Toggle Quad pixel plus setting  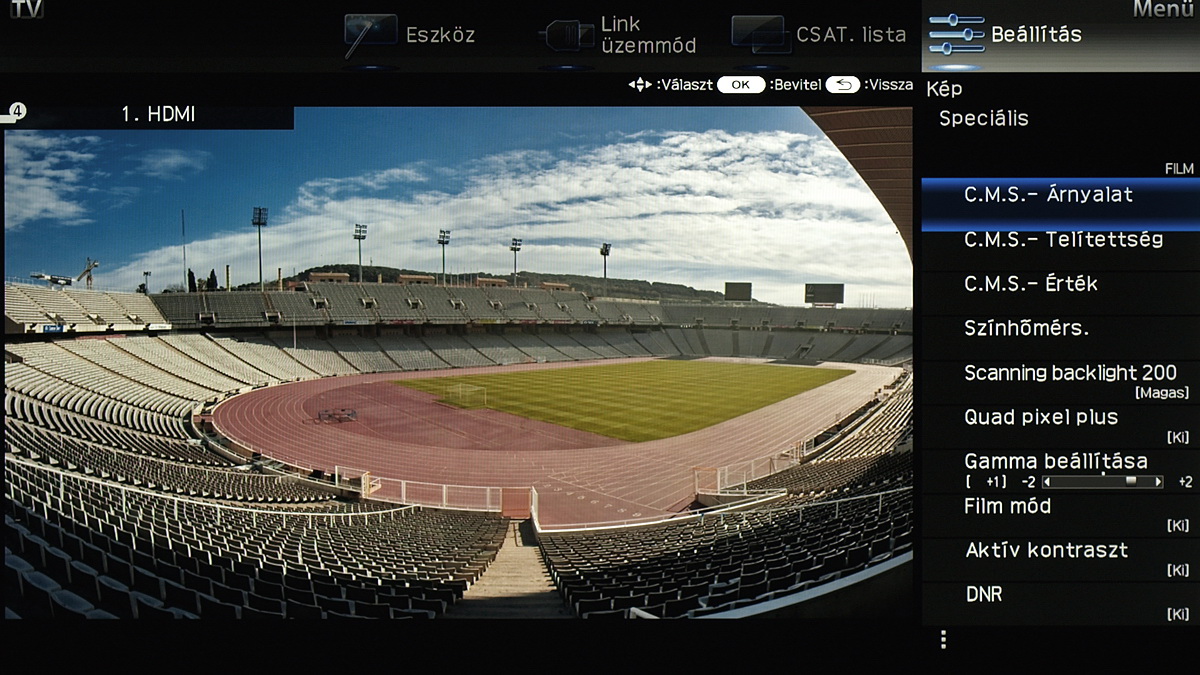(1061, 426)
